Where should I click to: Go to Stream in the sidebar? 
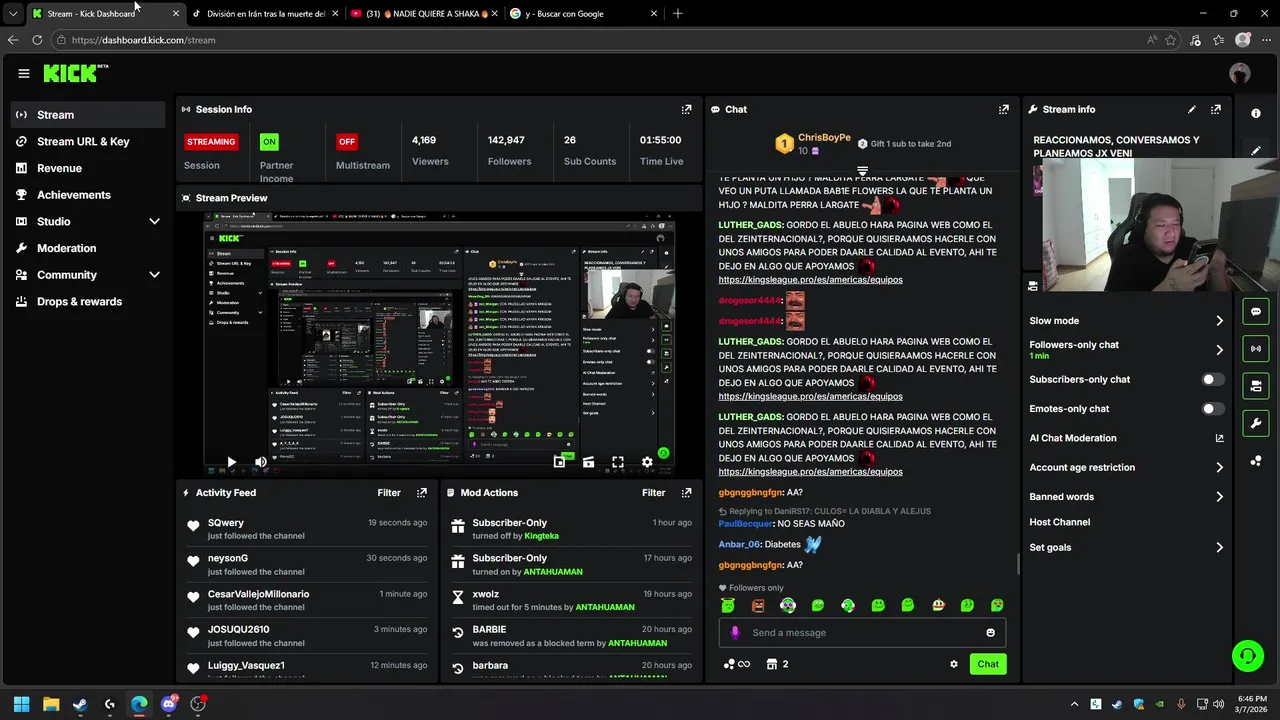coord(88,115)
